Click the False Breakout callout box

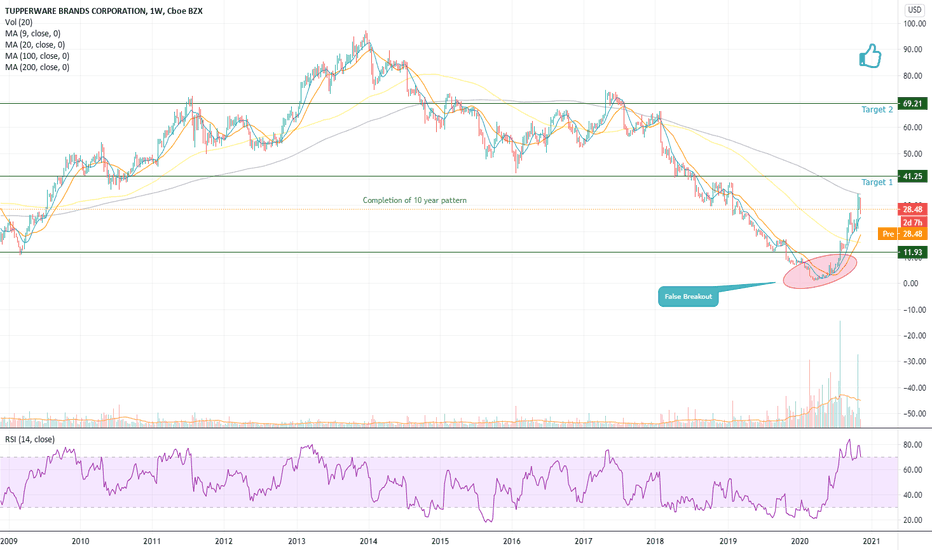click(x=688, y=297)
